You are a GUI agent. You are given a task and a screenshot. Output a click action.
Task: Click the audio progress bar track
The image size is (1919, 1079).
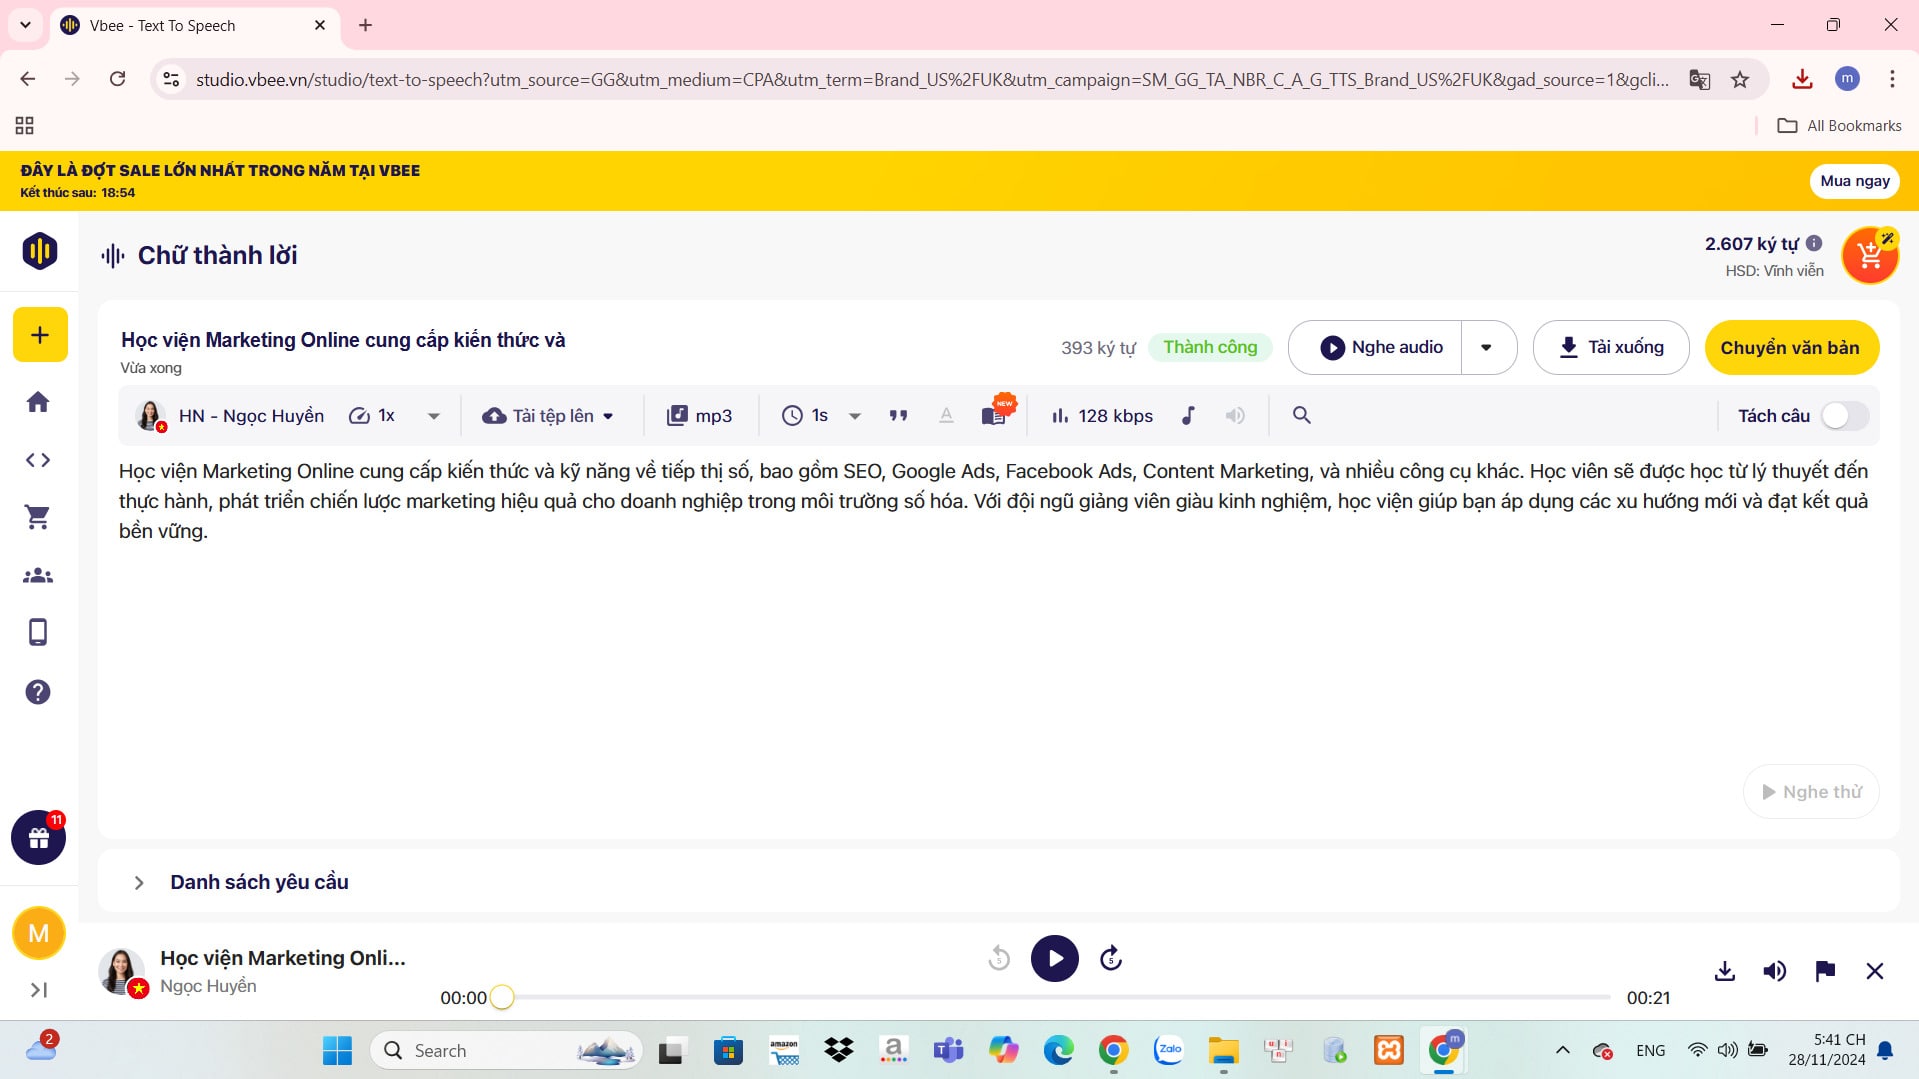pos(1056,997)
